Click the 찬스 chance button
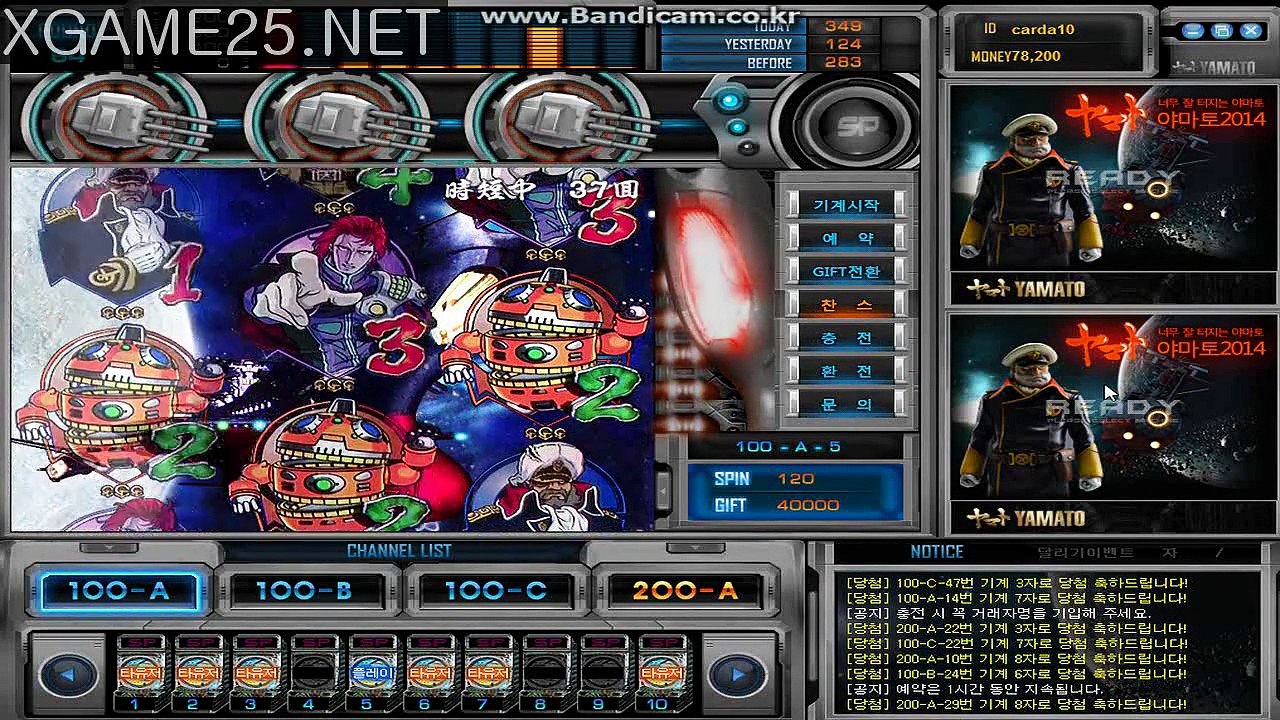The image size is (1280, 720). pyautogui.click(x=846, y=304)
